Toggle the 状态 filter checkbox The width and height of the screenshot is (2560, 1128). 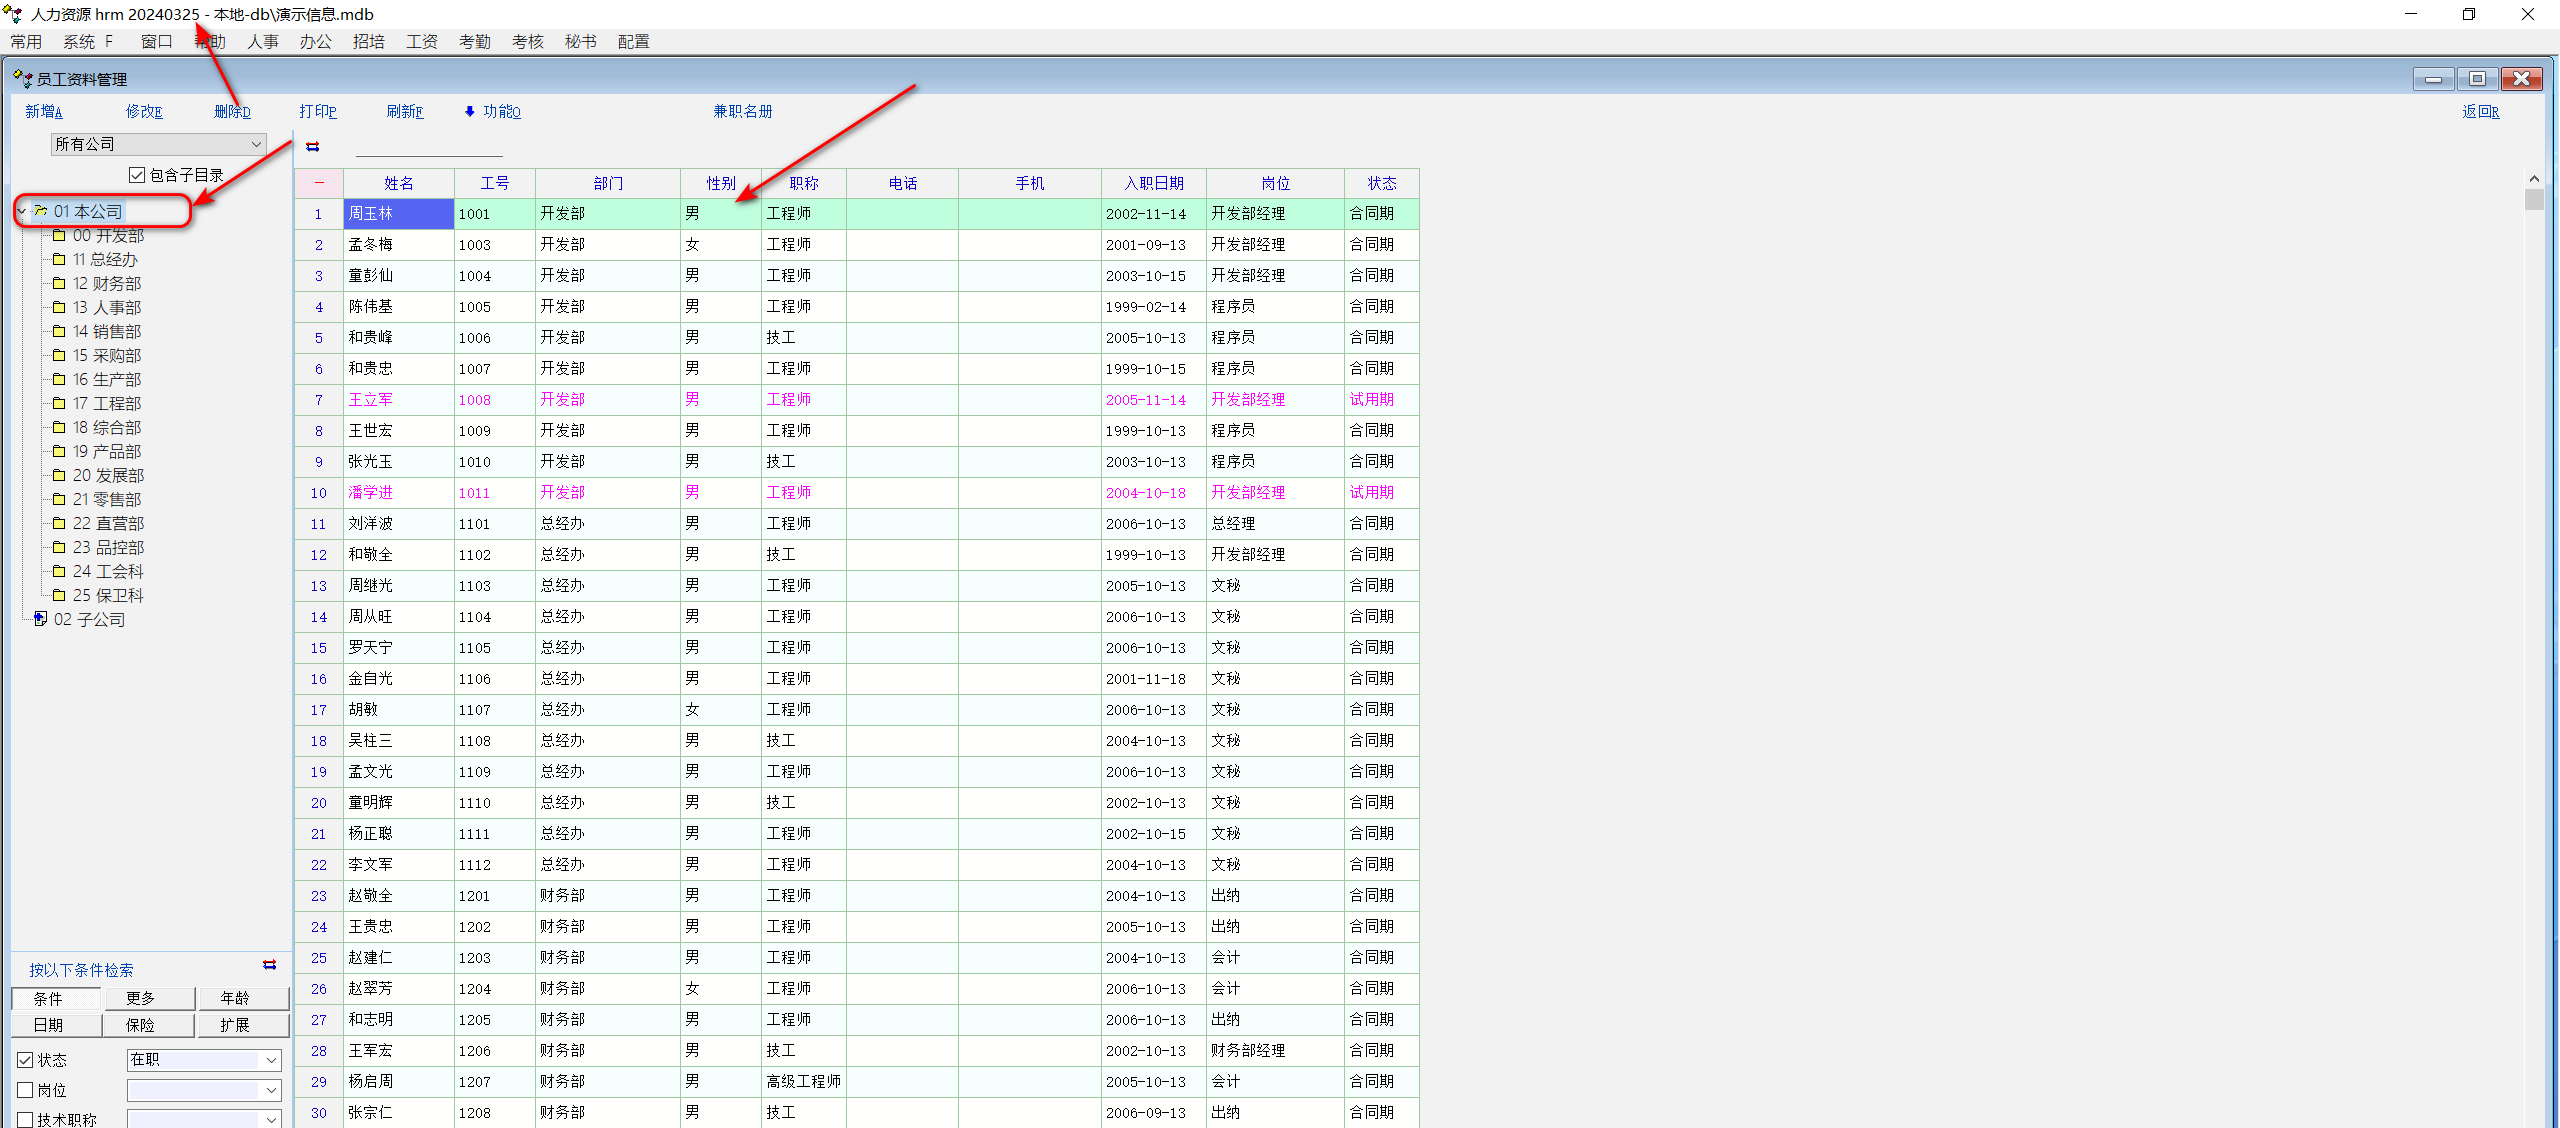[26, 1060]
